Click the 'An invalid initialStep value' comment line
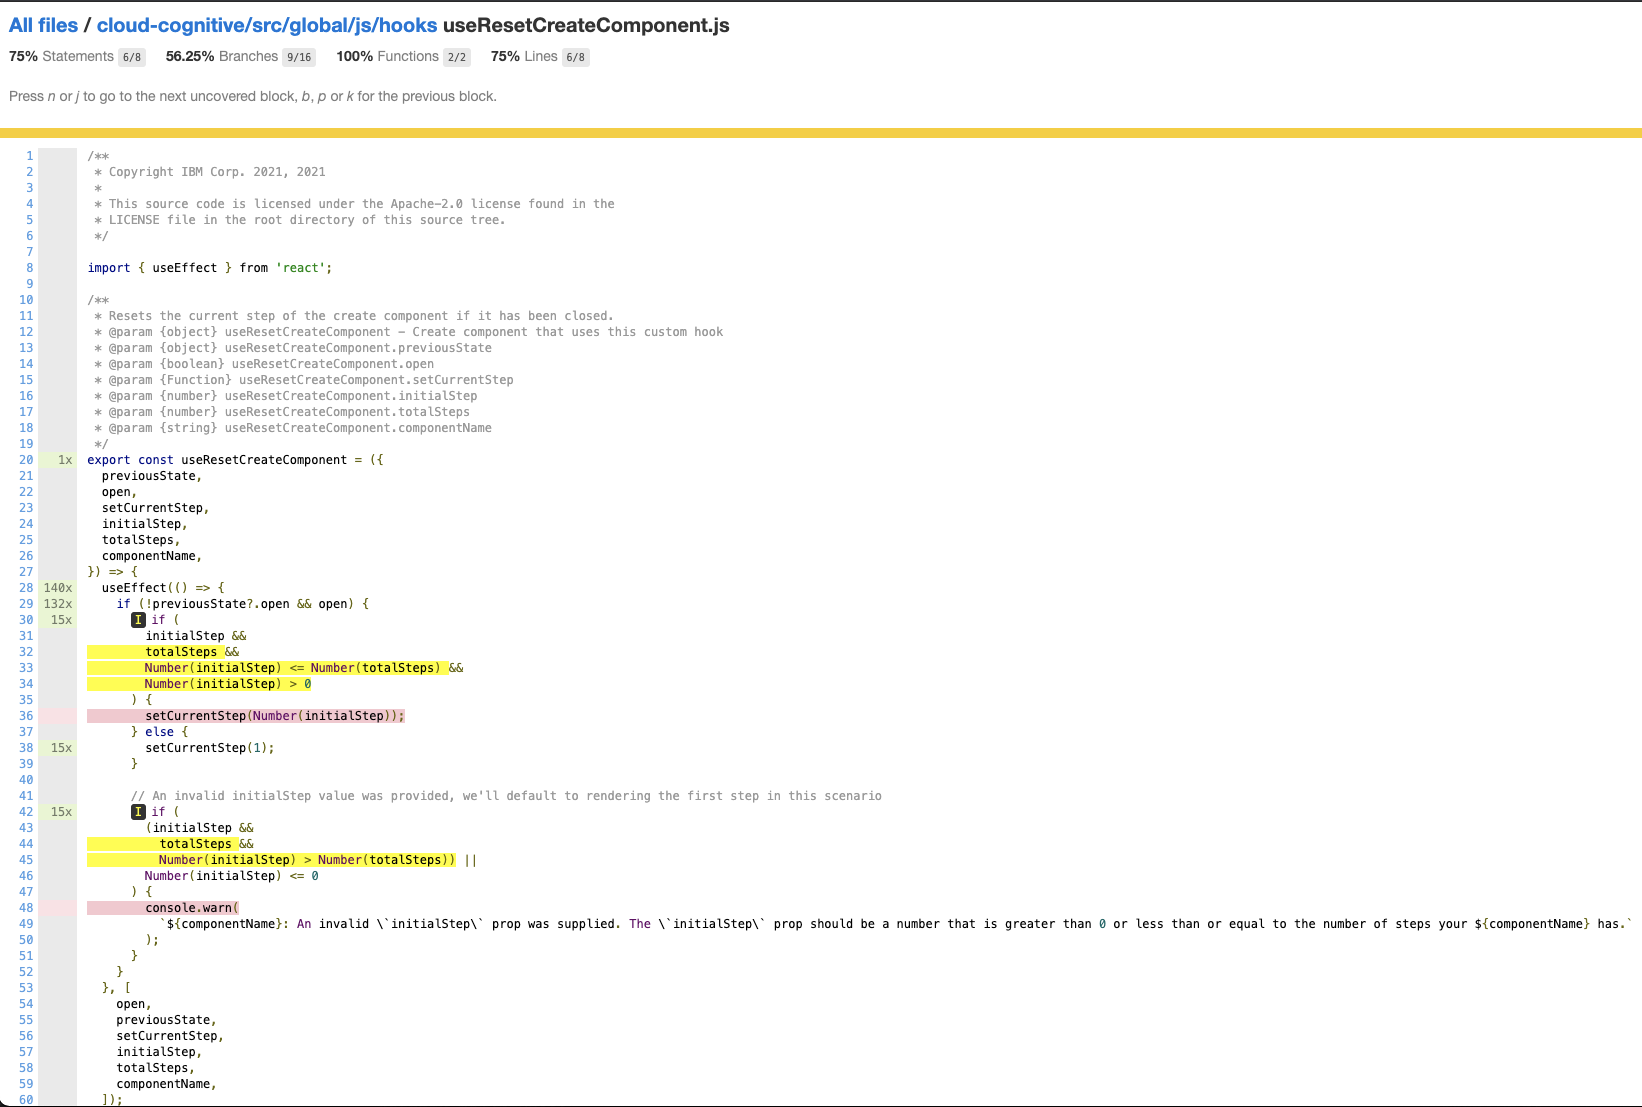 pyautogui.click(x=506, y=796)
